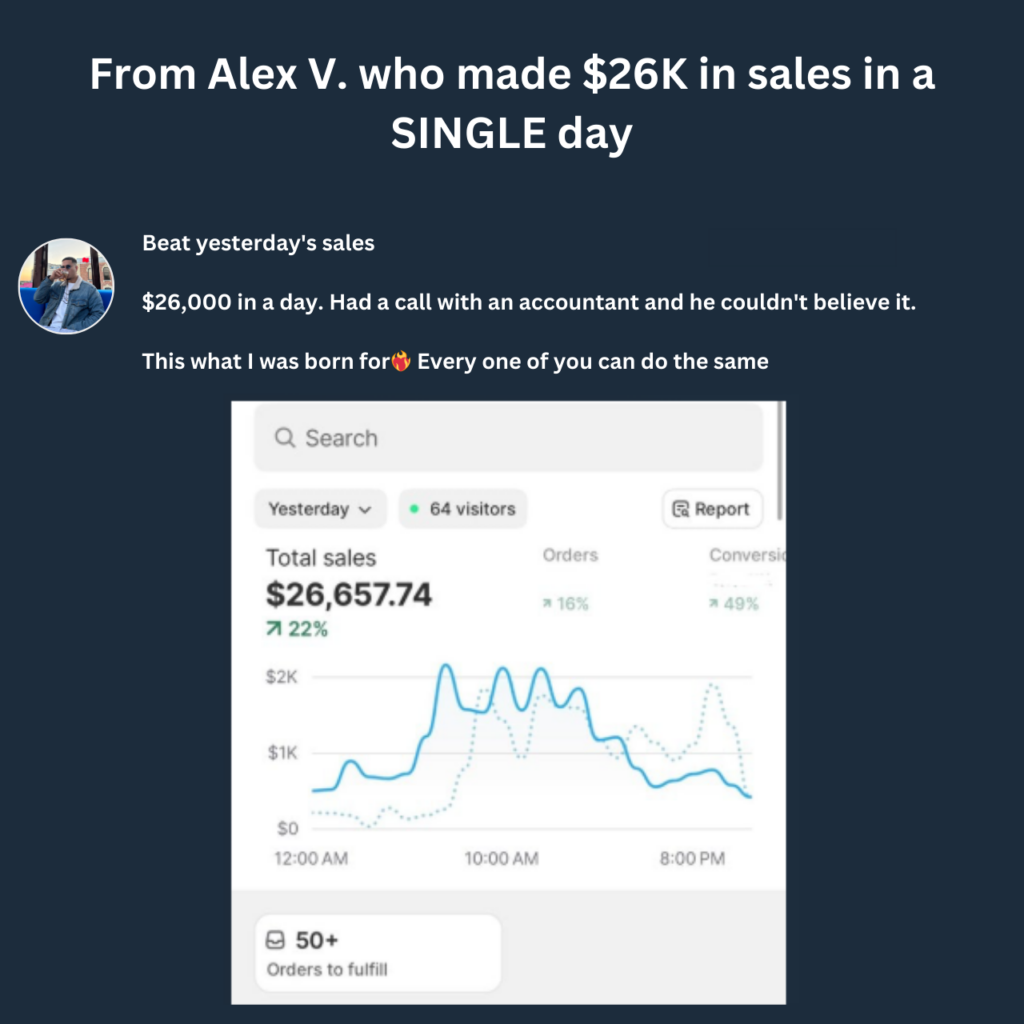Select the Total sales metric tab

coord(320,558)
